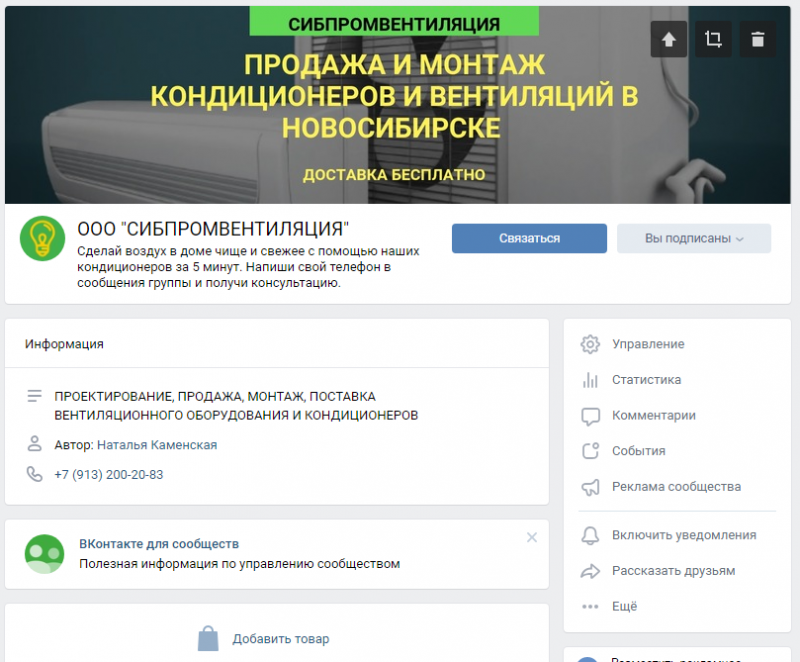This screenshot has width=800, height=662.
Task: Click Полезная информация по управлению сообществом text
Action: (x=240, y=564)
